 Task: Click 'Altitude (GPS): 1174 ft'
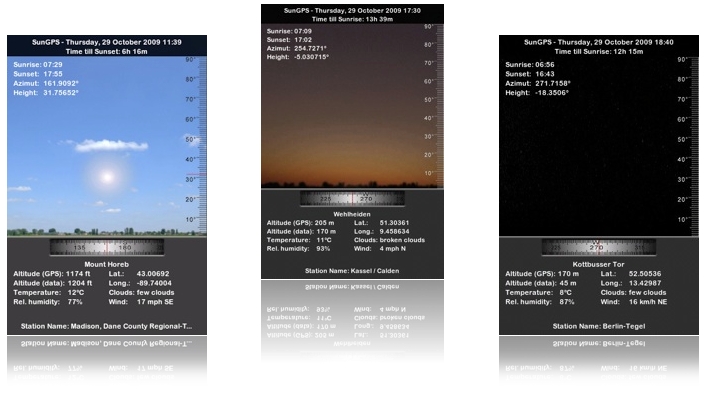(x=52, y=274)
